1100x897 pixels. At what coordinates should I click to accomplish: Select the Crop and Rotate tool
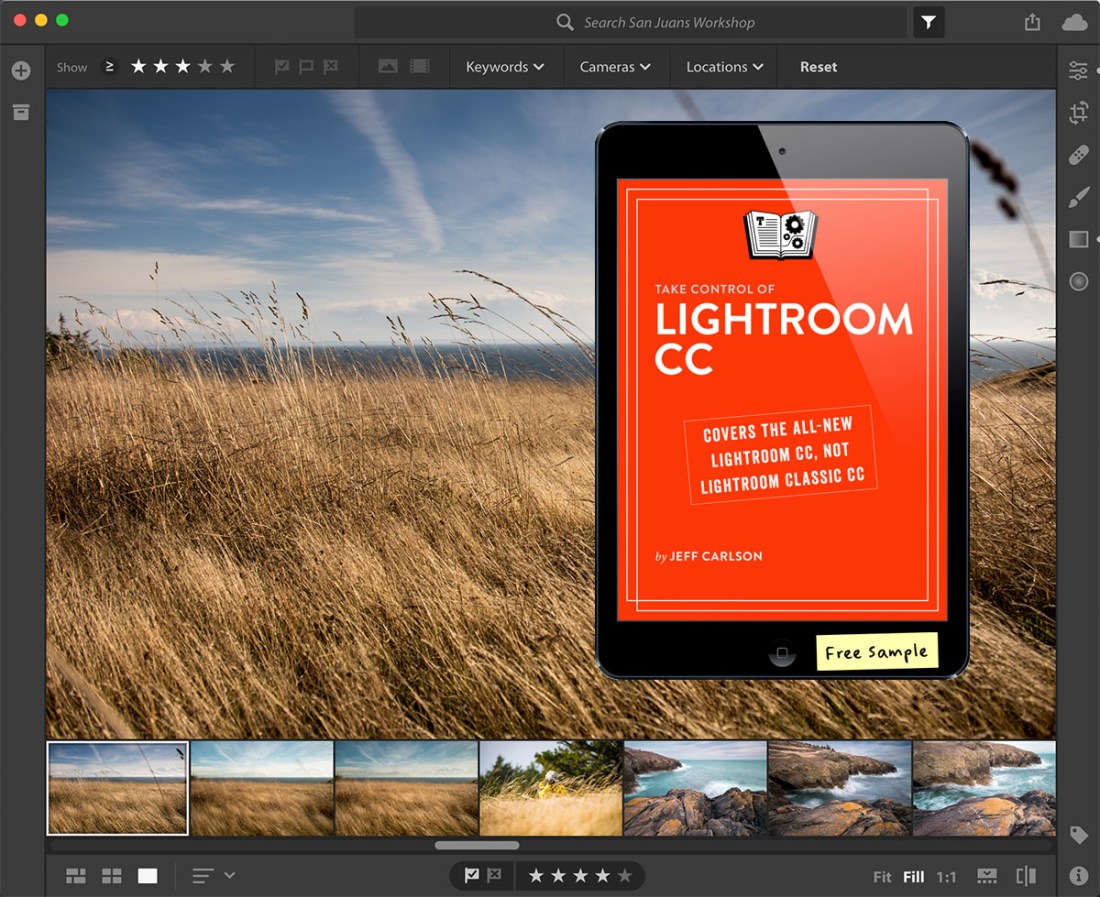tap(1078, 113)
